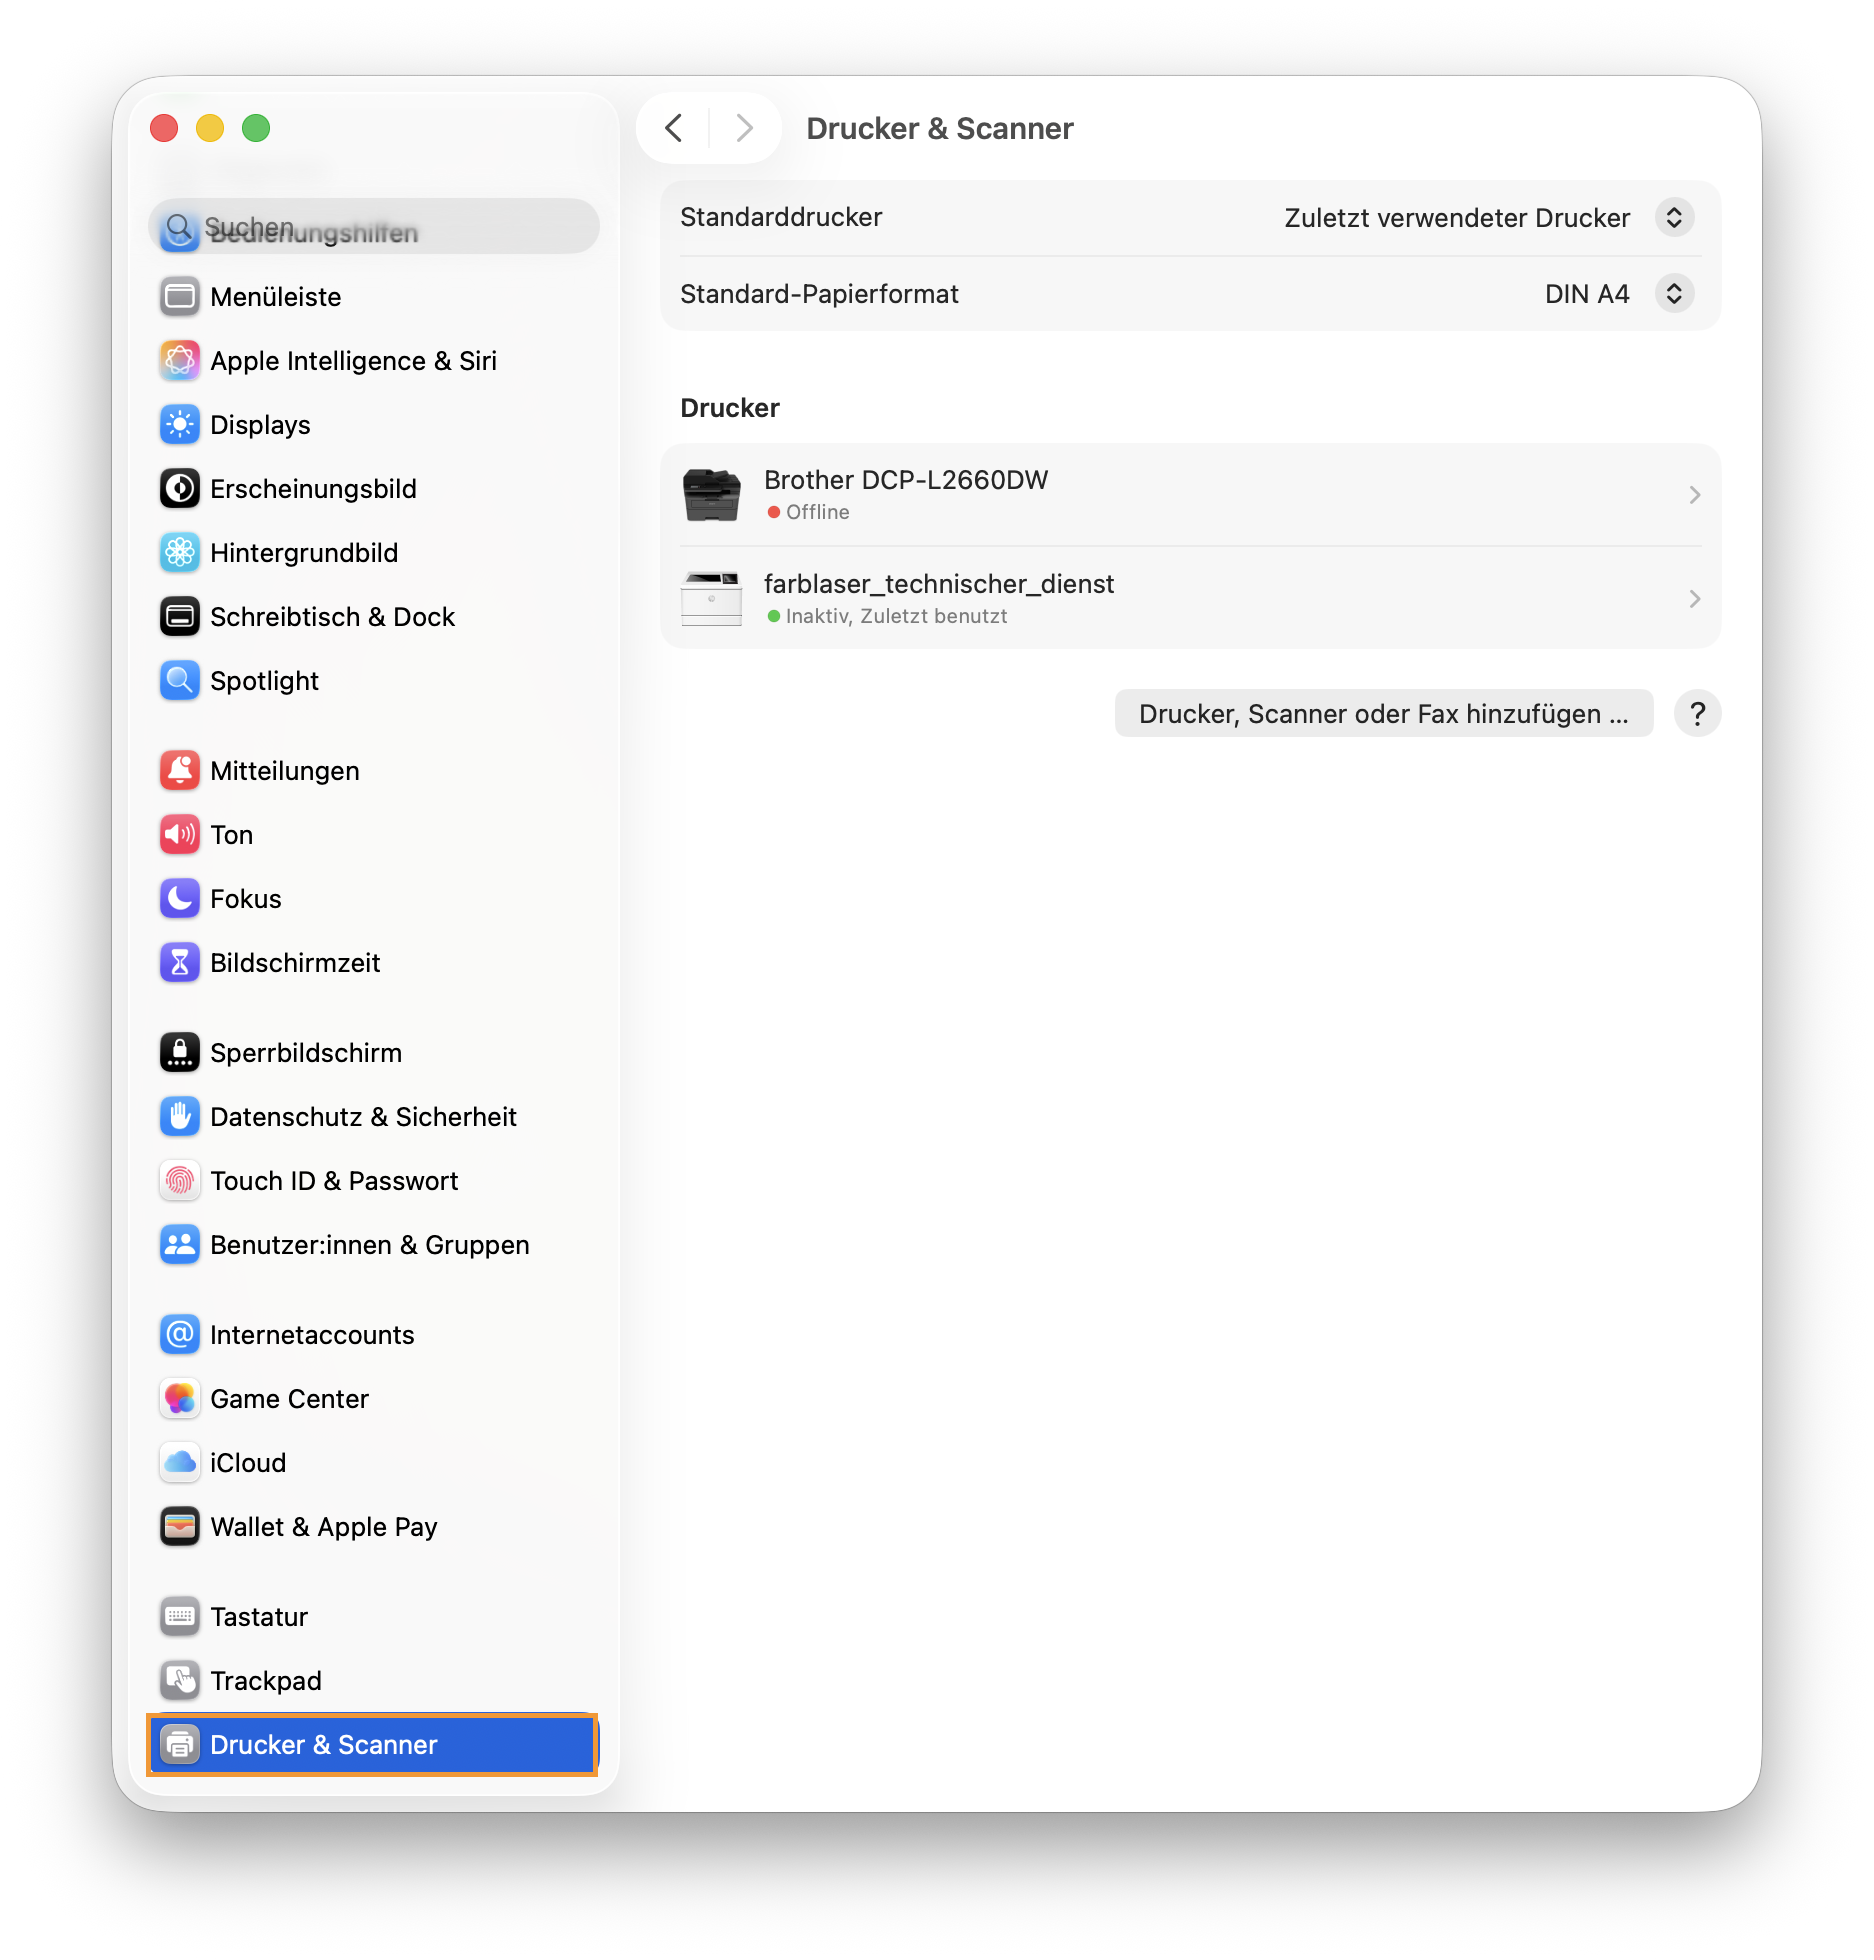
Task: Click the Fokus moon icon
Action: tap(180, 899)
